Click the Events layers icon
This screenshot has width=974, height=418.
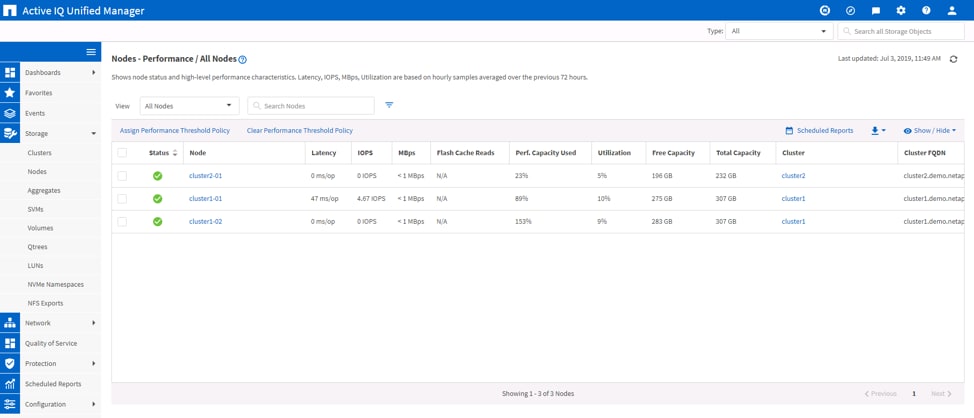(9, 114)
